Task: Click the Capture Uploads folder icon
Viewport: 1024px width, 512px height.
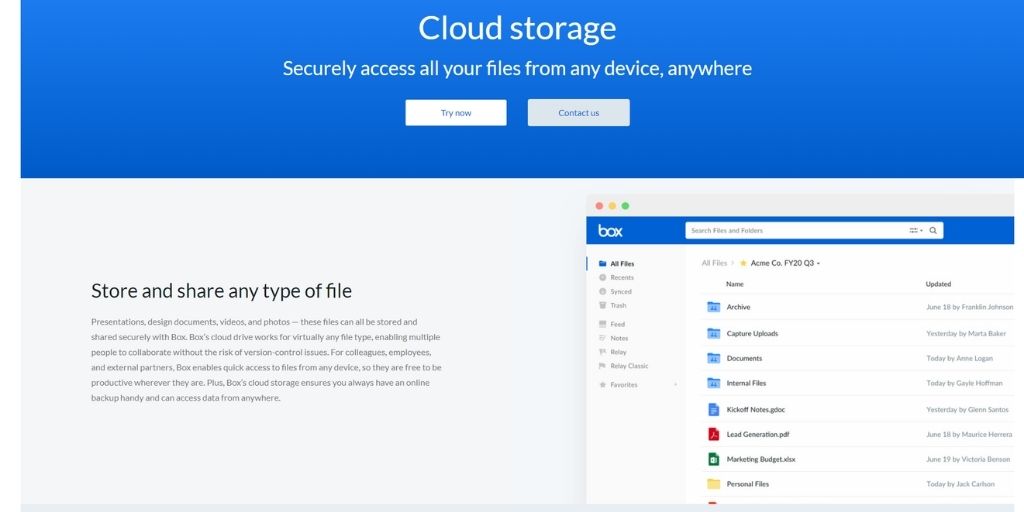Action: click(x=713, y=334)
